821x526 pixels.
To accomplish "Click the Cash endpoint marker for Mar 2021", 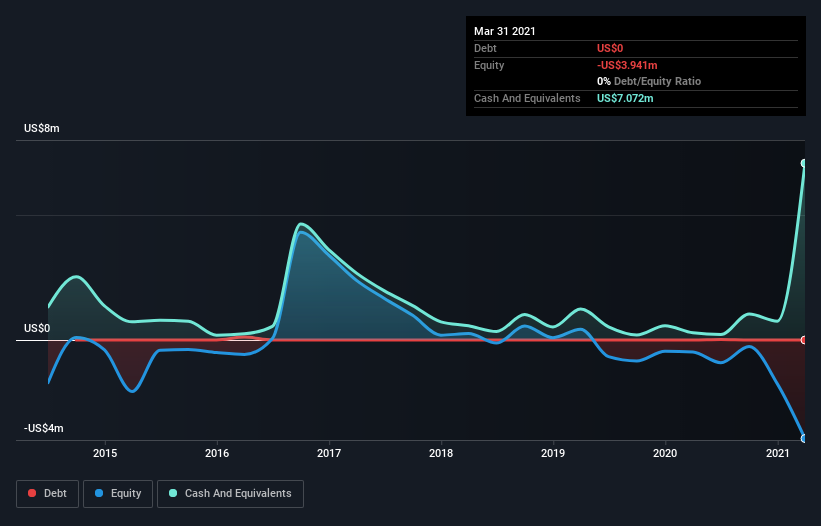I will coord(804,163).
